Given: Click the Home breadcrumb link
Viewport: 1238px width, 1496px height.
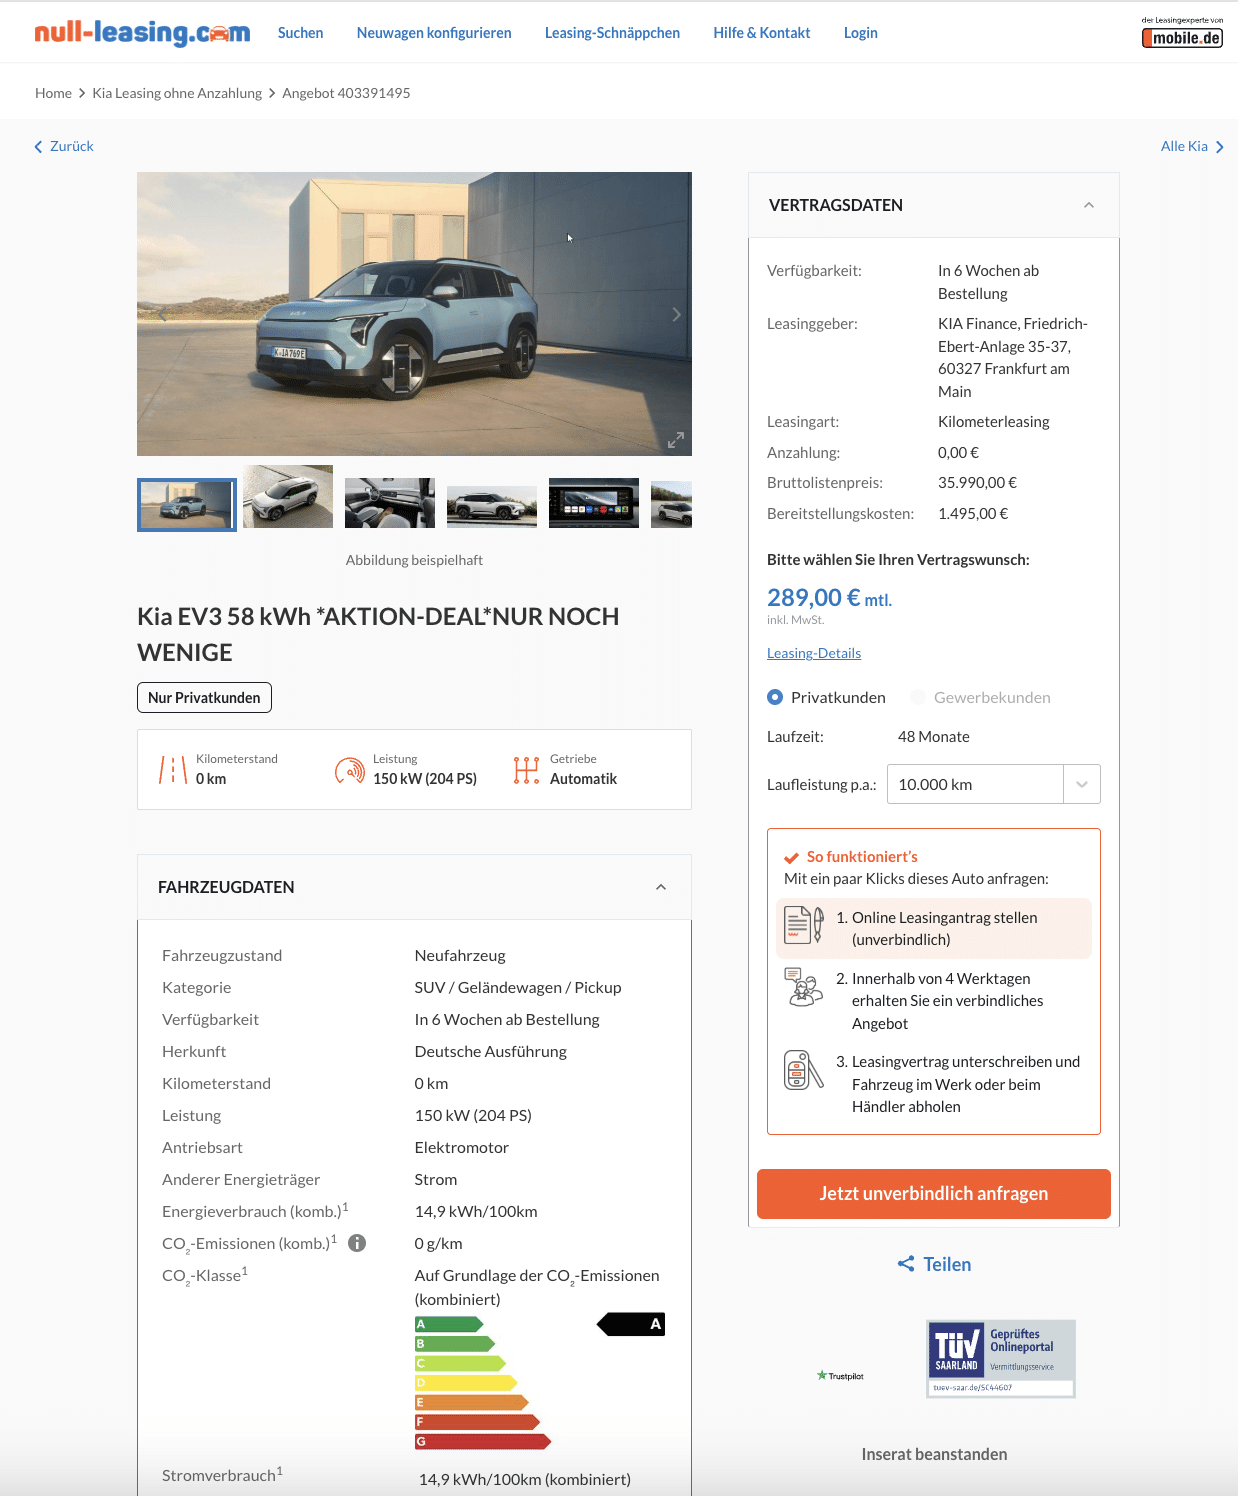Looking at the screenshot, I should 53,93.
